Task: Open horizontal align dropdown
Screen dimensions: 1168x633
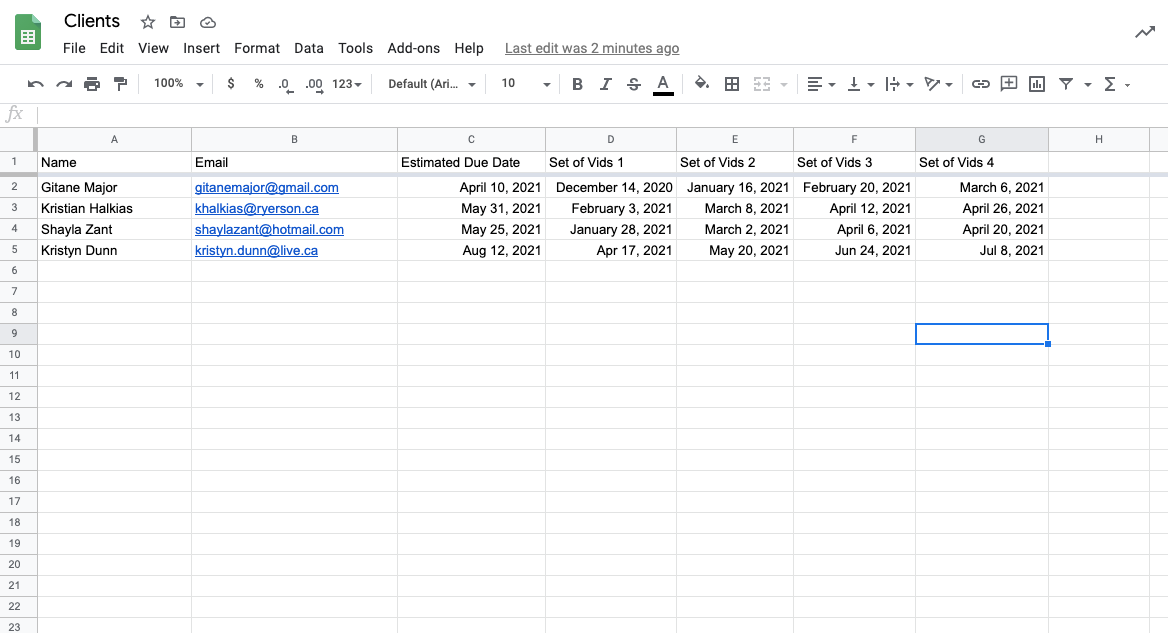Action: (x=821, y=84)
